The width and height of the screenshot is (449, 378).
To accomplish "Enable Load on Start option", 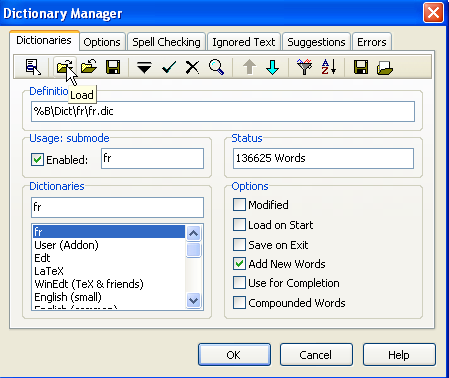I will coord(239,225).
